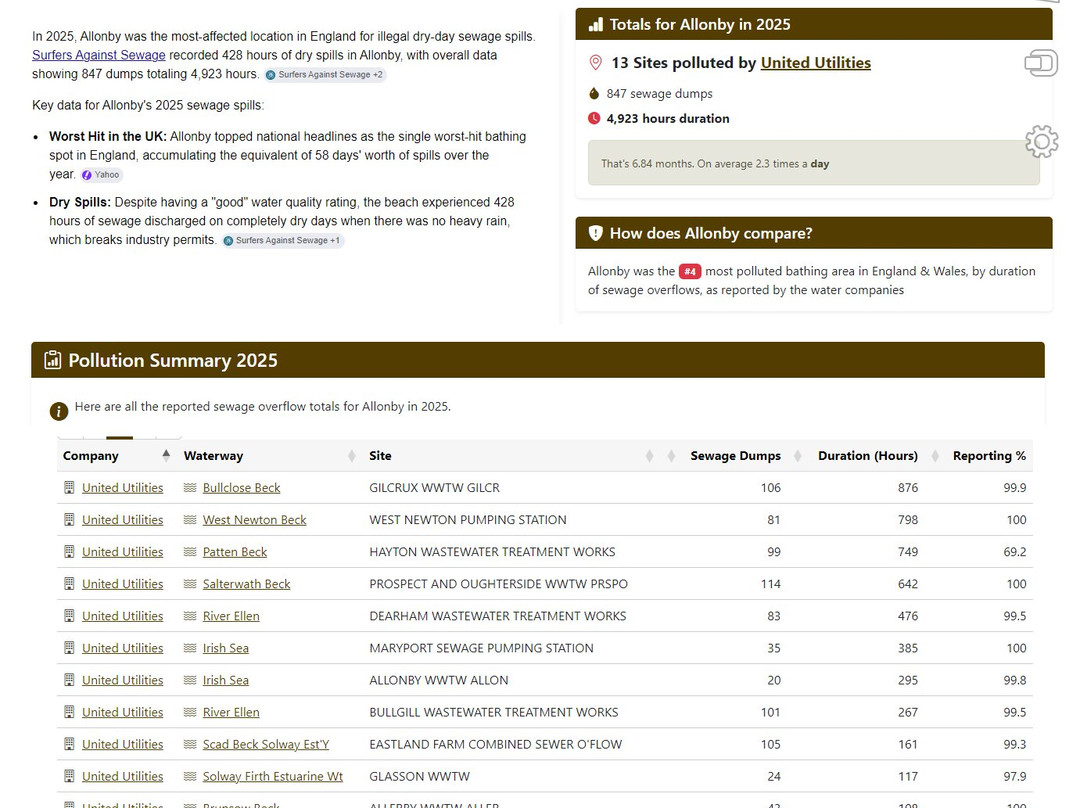Select the active tab above table
The height and width of the screenshot is (808, 1080).
[x=119, y=437]
